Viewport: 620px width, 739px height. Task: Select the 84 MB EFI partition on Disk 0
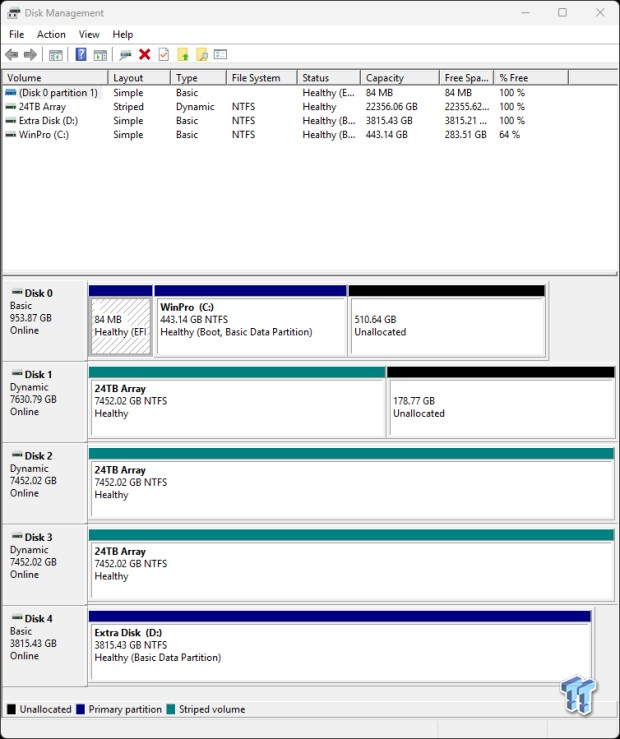click(121, 321)
